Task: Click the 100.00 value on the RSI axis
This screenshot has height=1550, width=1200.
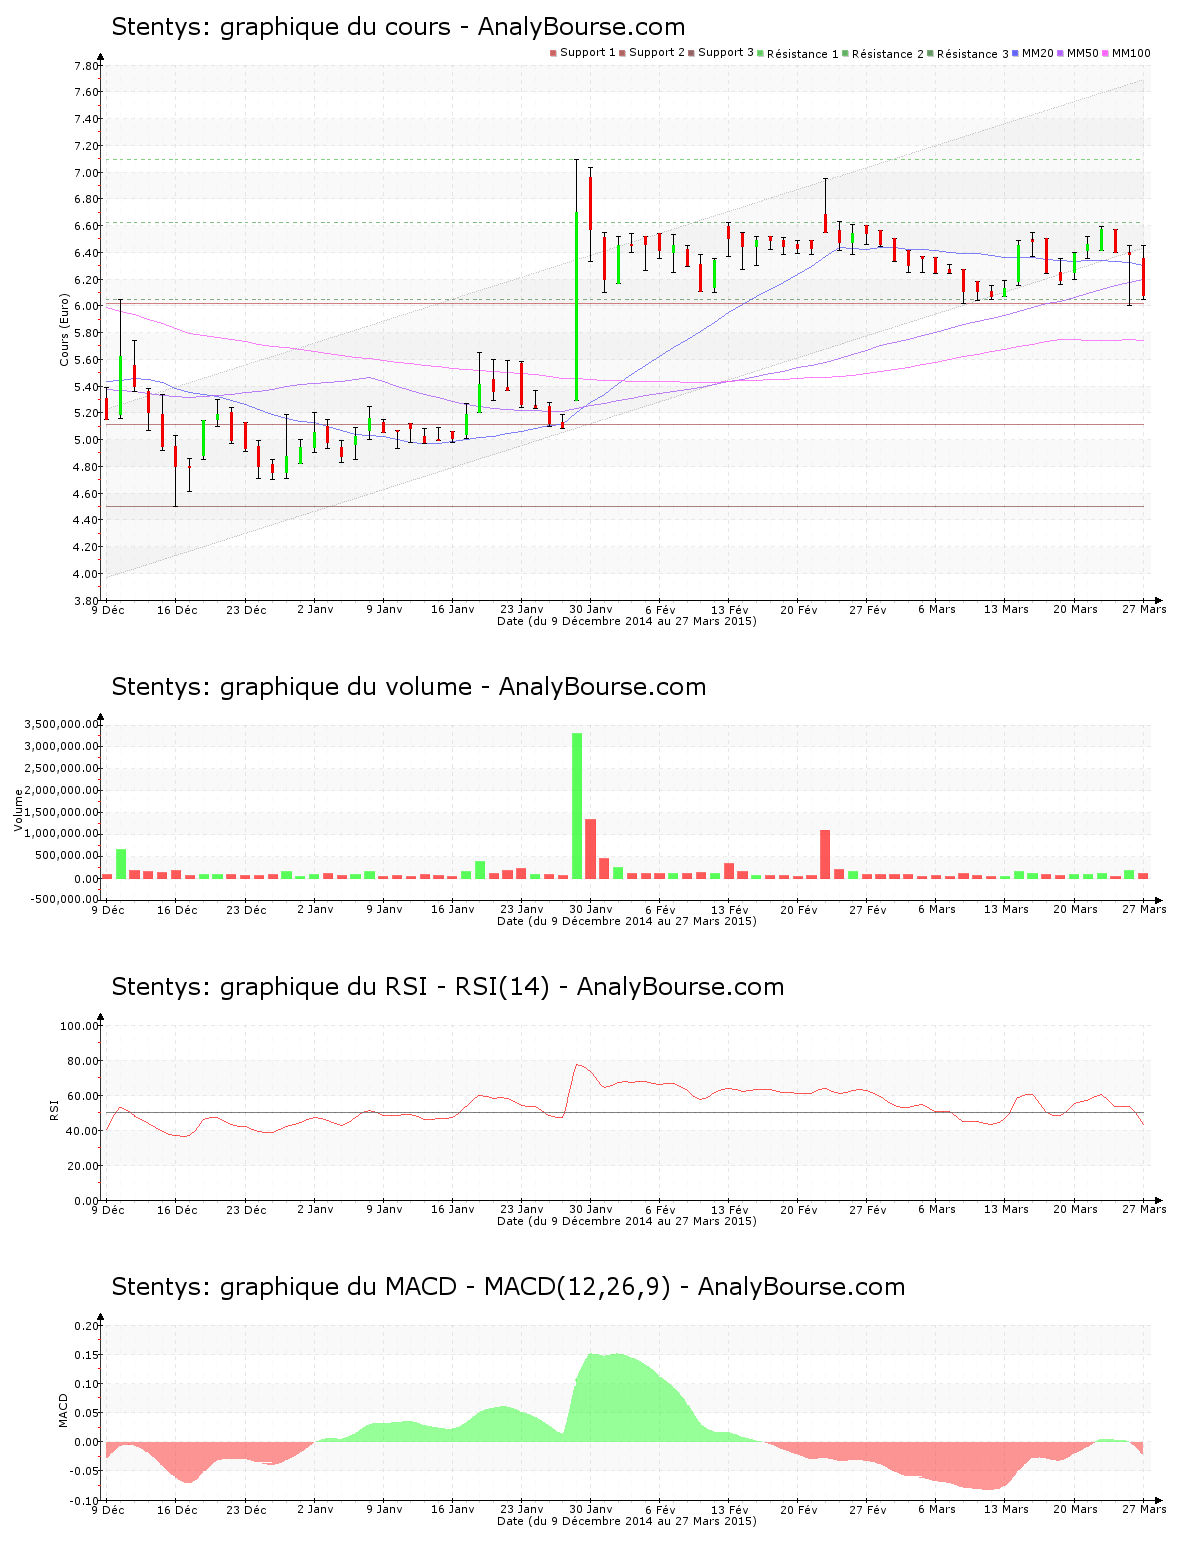Action: point(80,1026)
